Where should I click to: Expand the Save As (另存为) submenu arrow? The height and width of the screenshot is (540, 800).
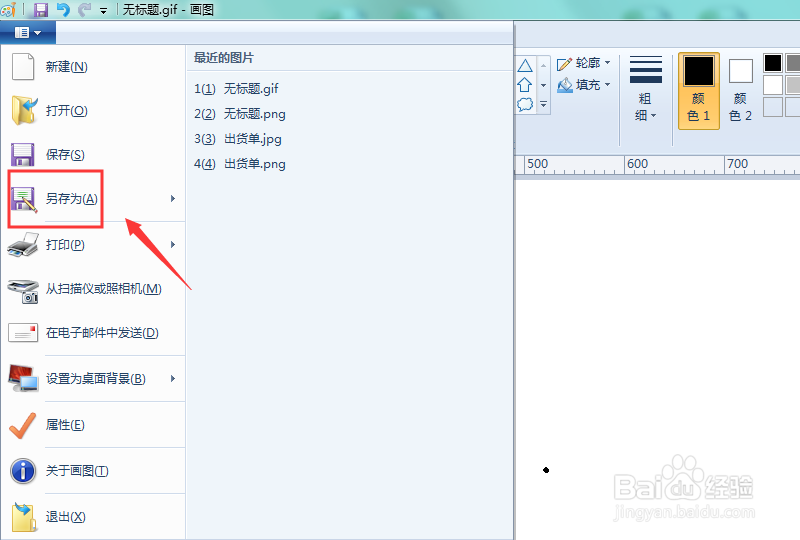click(173, 199)
